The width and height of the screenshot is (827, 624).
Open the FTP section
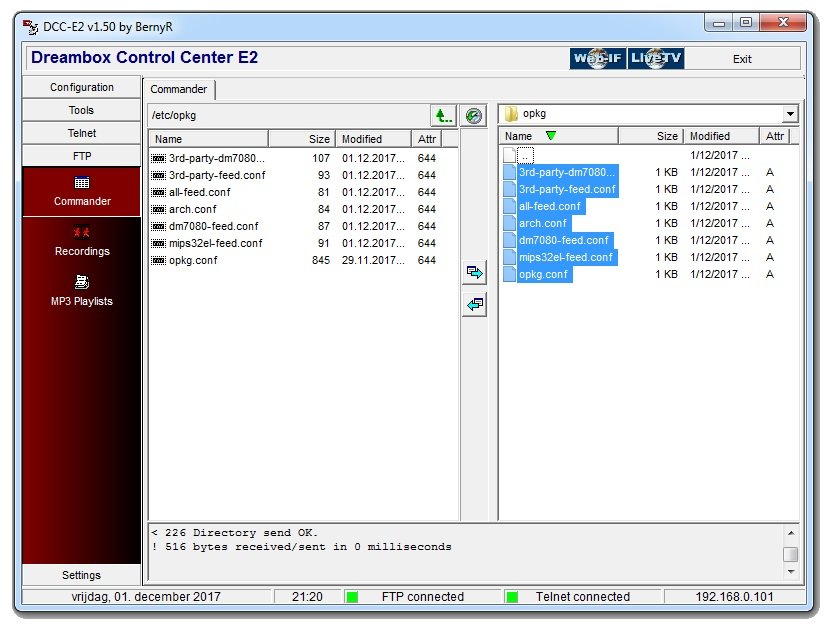coord(82,156)
